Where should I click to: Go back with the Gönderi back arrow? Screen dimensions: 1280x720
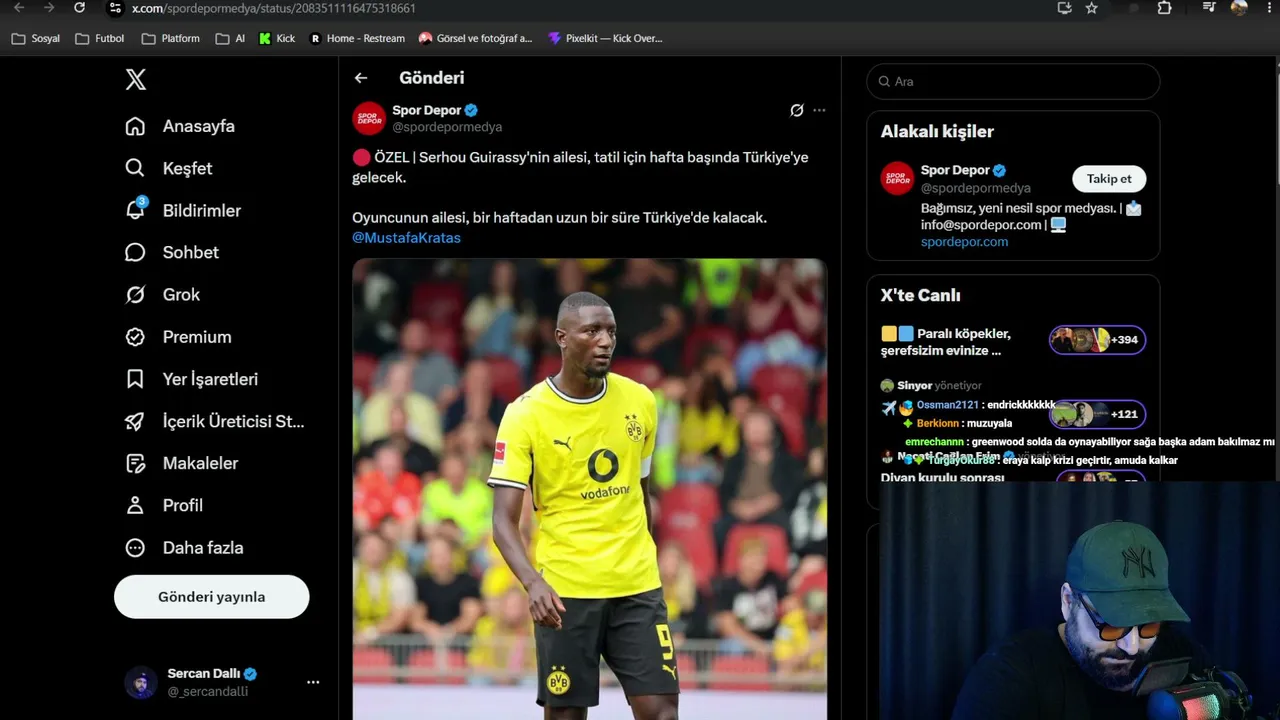pyautogui.click(x=361, y=78)
